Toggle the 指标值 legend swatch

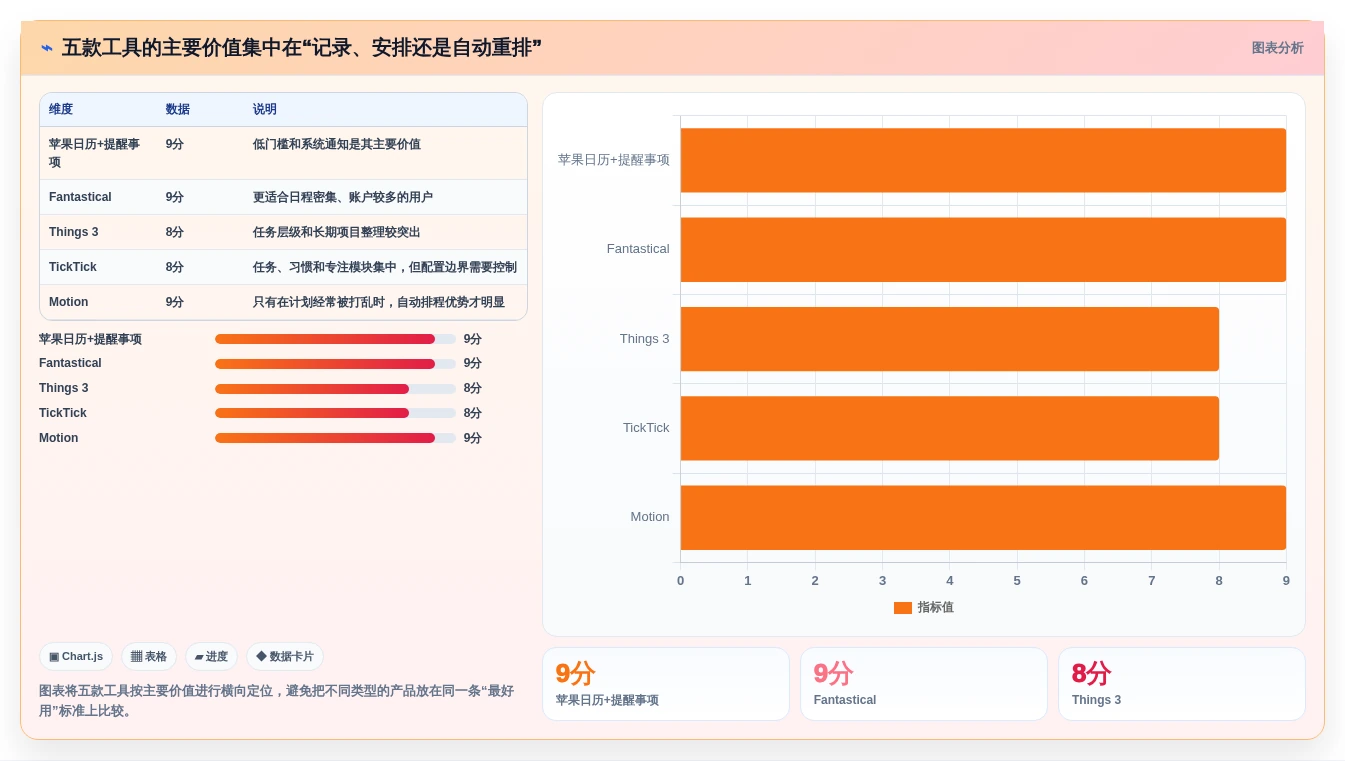tap(903, 608)
